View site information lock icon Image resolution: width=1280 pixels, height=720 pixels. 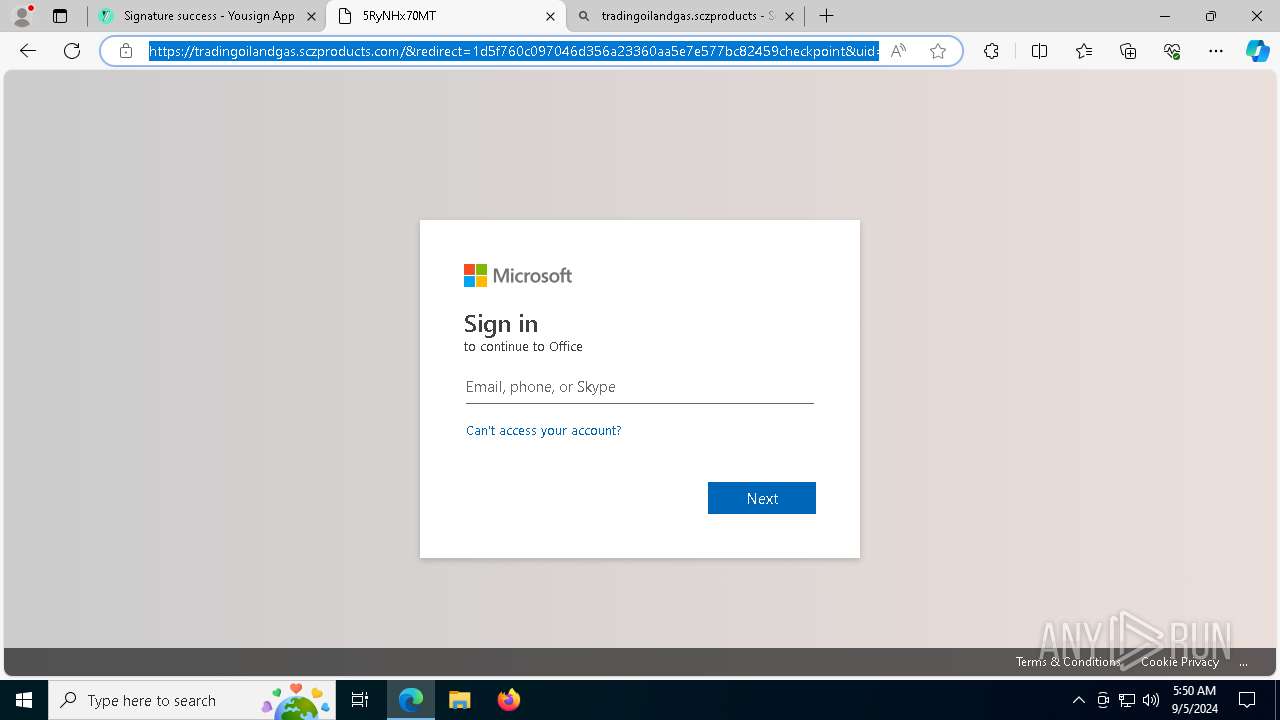125,51
